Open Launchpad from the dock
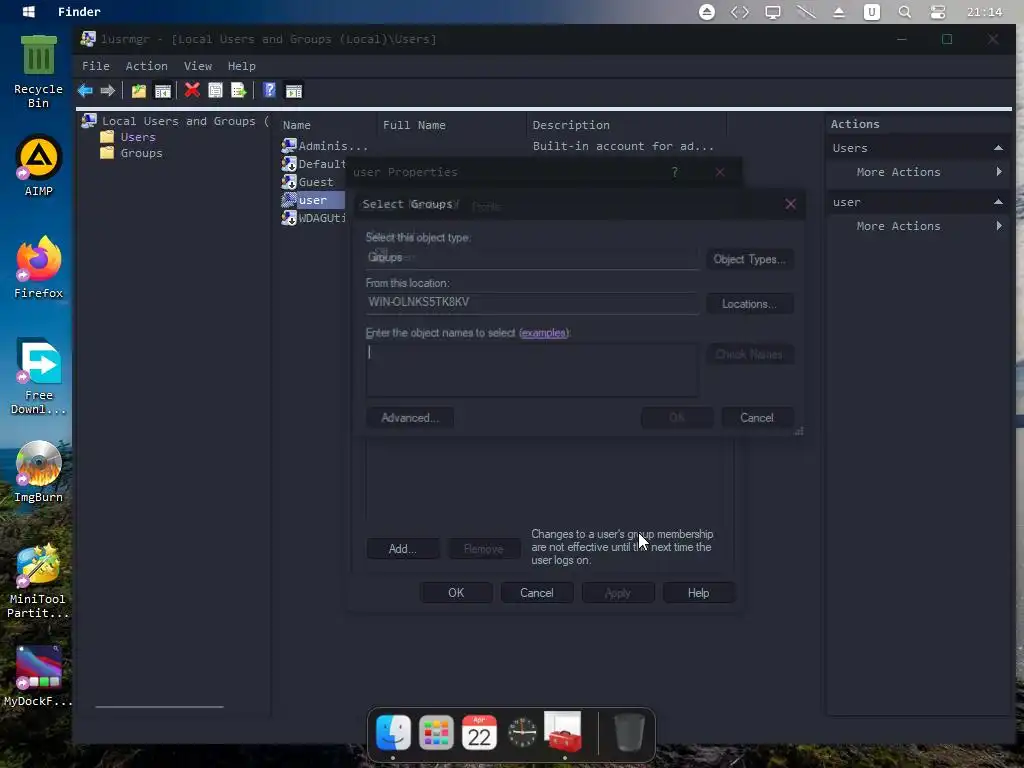Screen dimensions: 1024x768 tap(436, 733)
